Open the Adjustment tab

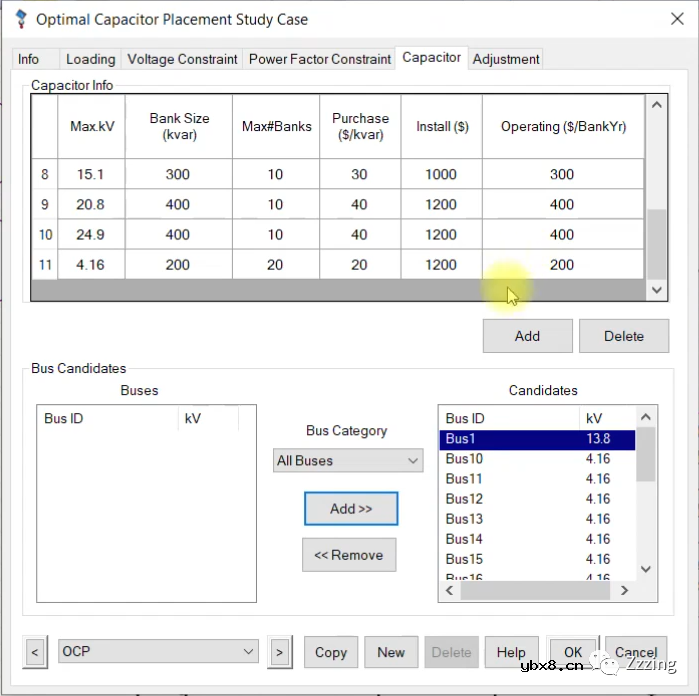coord(506,59)
